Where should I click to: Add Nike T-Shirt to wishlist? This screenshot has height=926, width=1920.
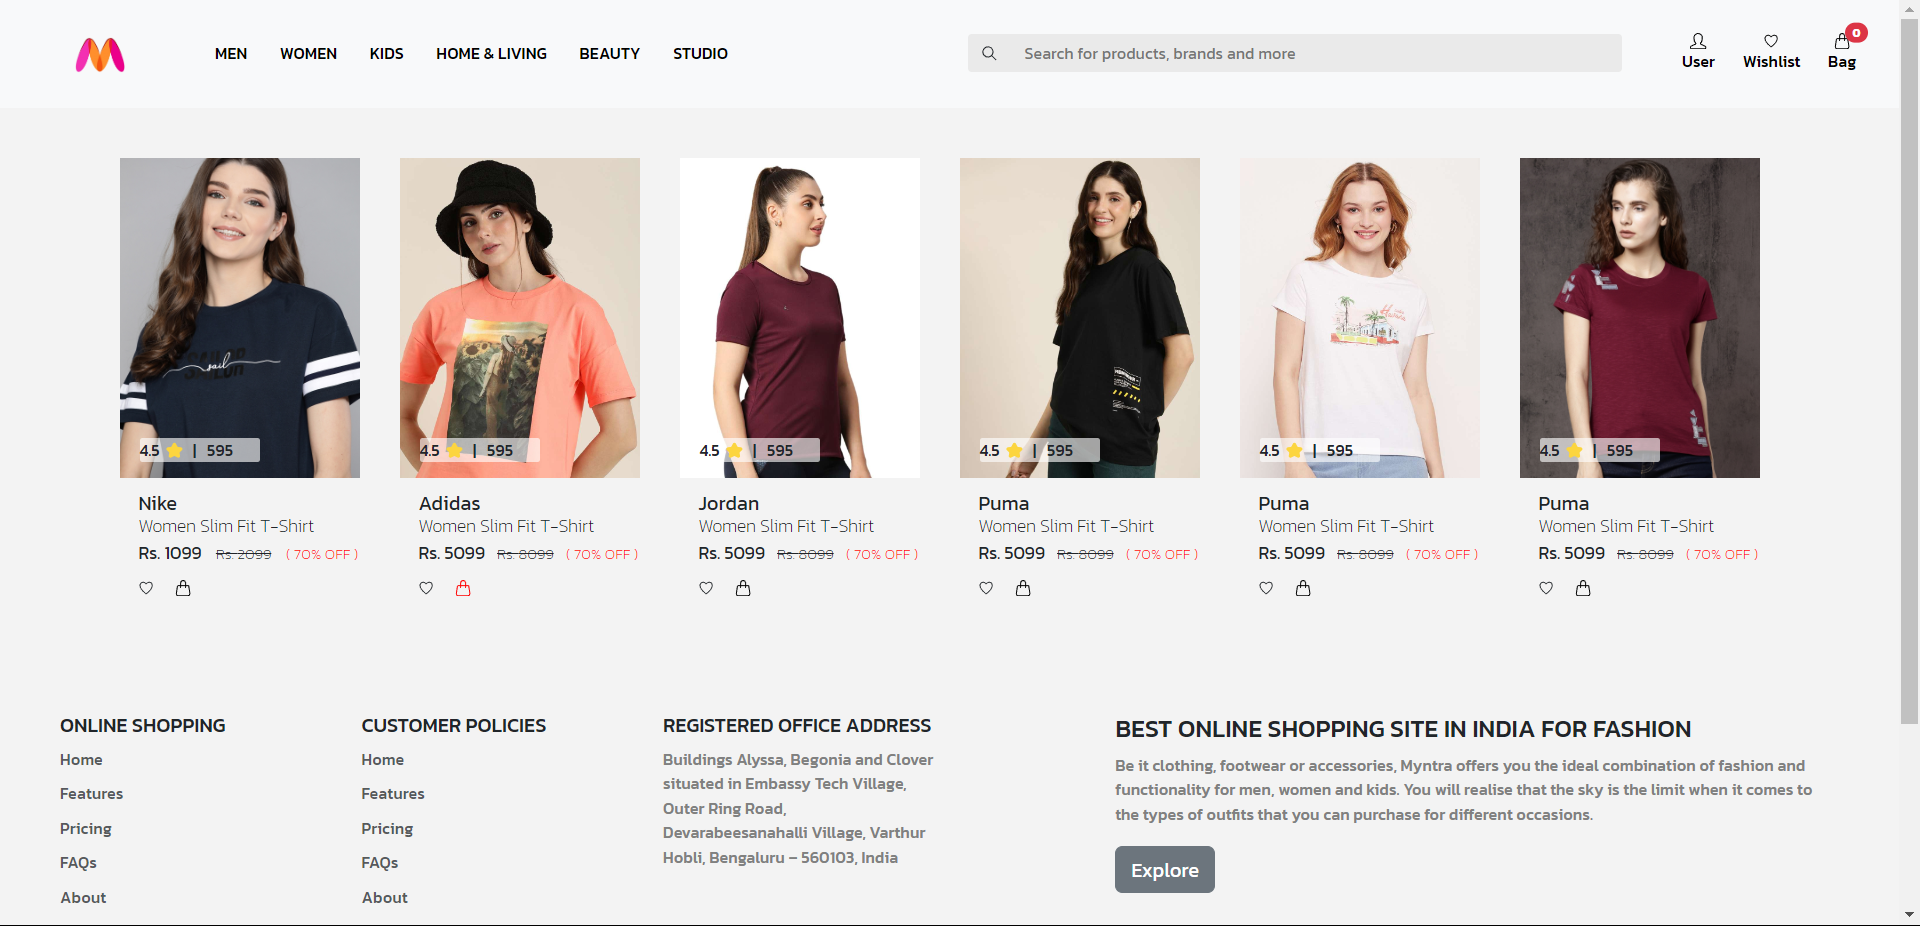146,588
